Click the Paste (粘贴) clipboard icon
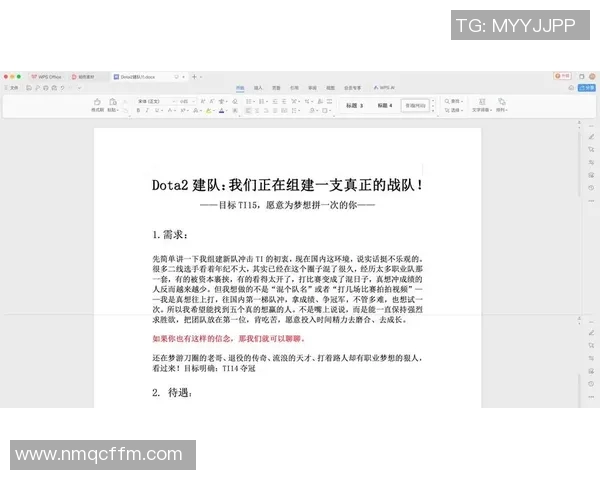The height and width of the screenshot is (480, 600). pos(113,102)
